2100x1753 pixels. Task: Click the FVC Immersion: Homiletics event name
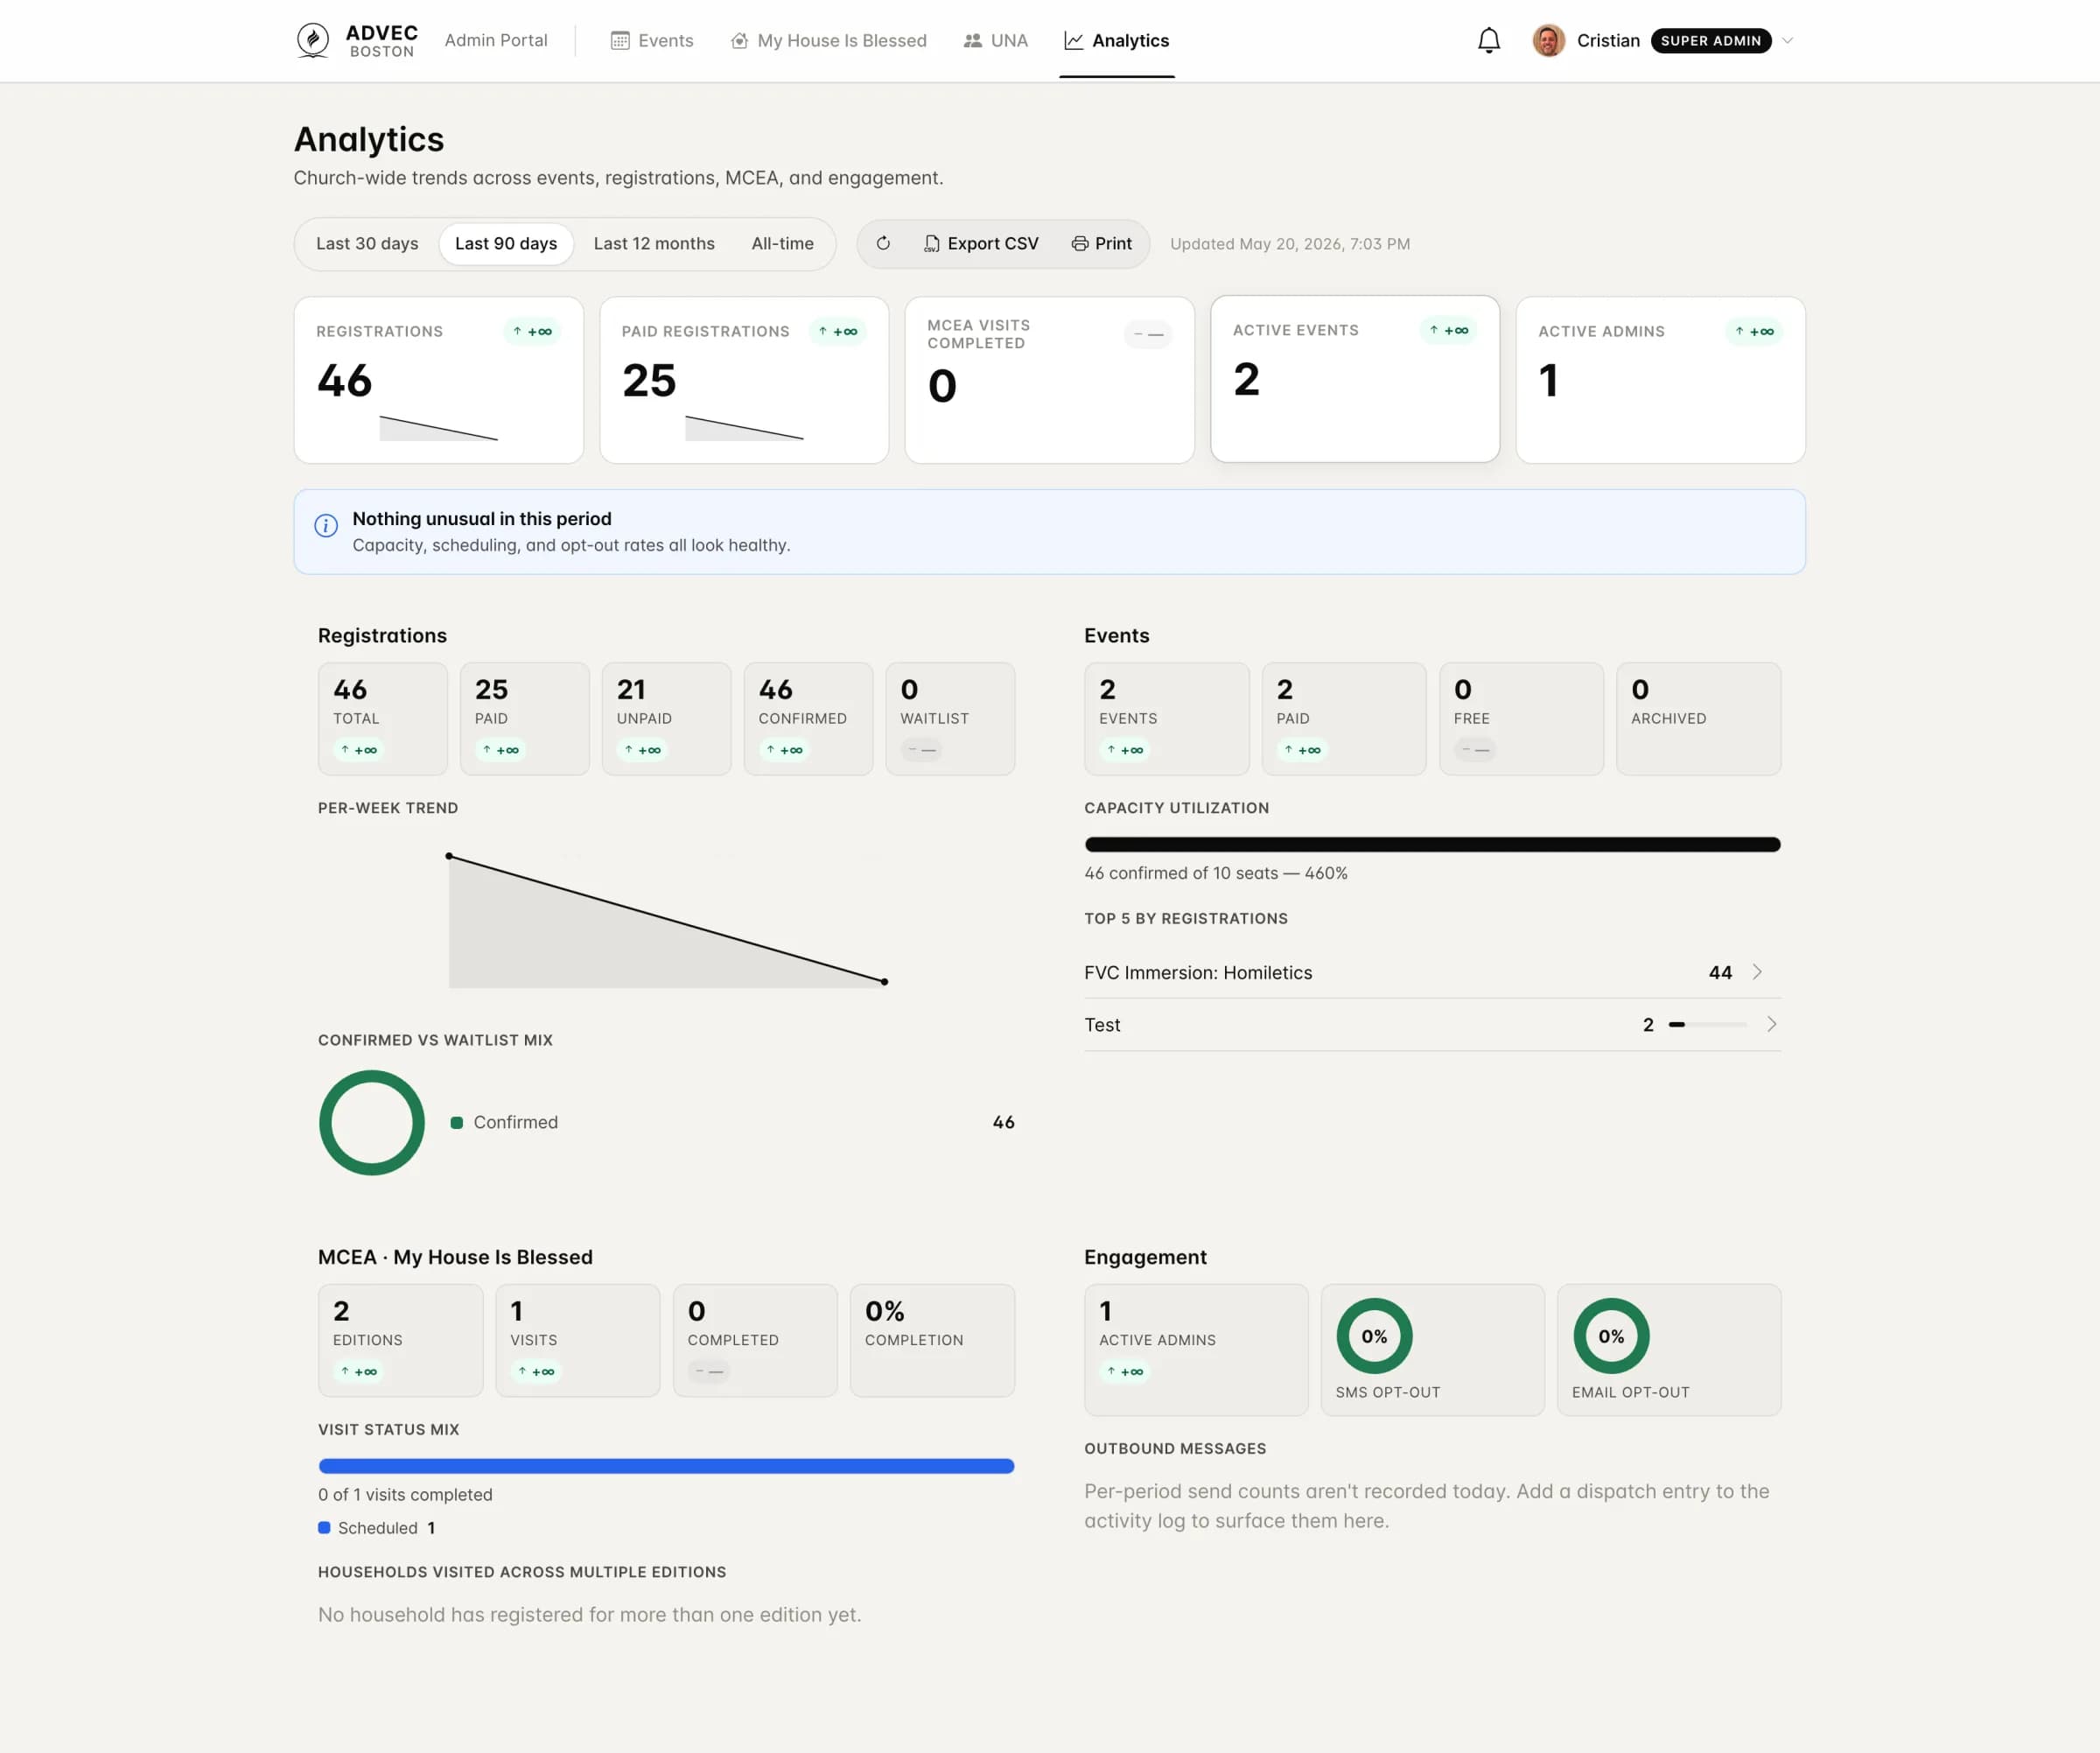[x=1198, y=972]
